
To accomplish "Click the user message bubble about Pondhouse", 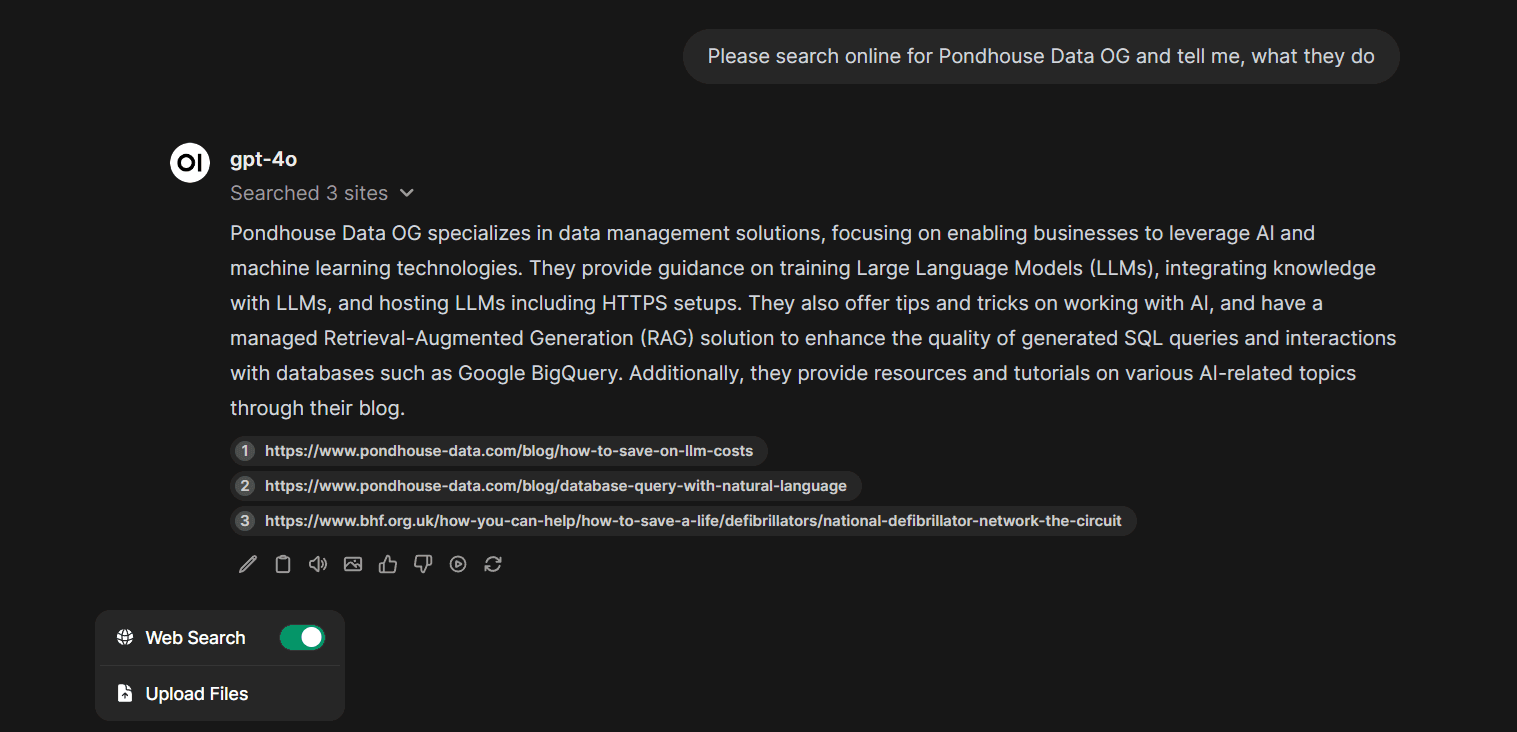I will click(x=1040, y=57).
